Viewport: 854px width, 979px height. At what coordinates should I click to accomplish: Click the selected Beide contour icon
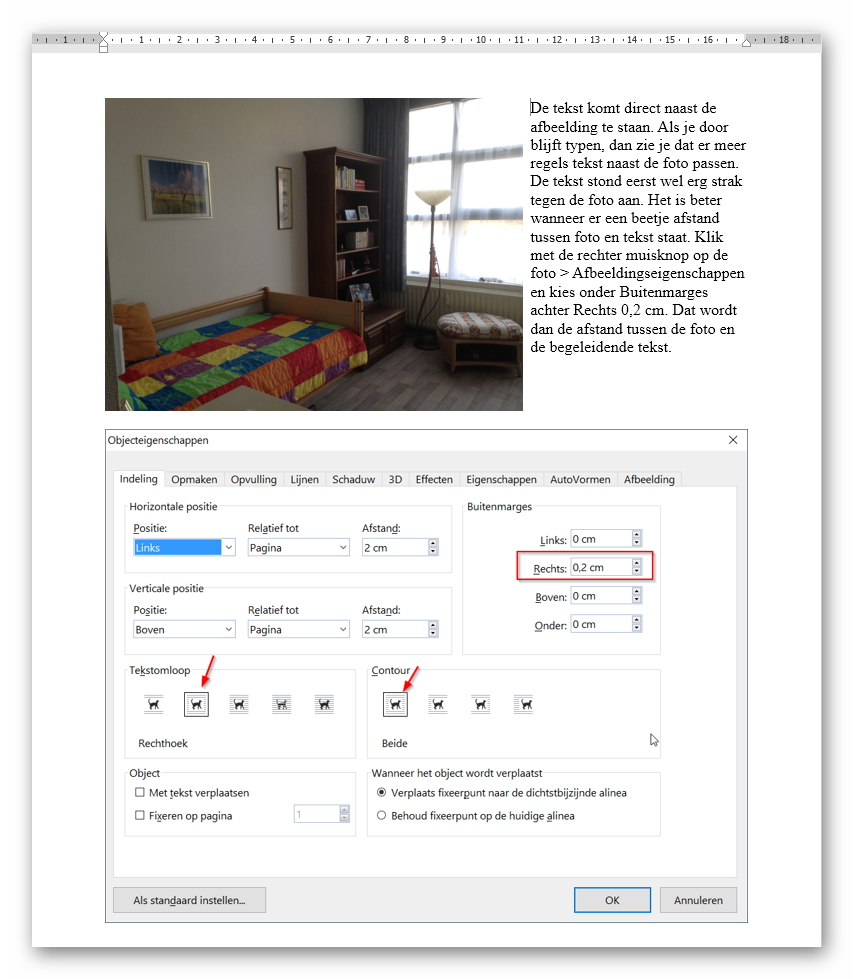pos(395,704)
